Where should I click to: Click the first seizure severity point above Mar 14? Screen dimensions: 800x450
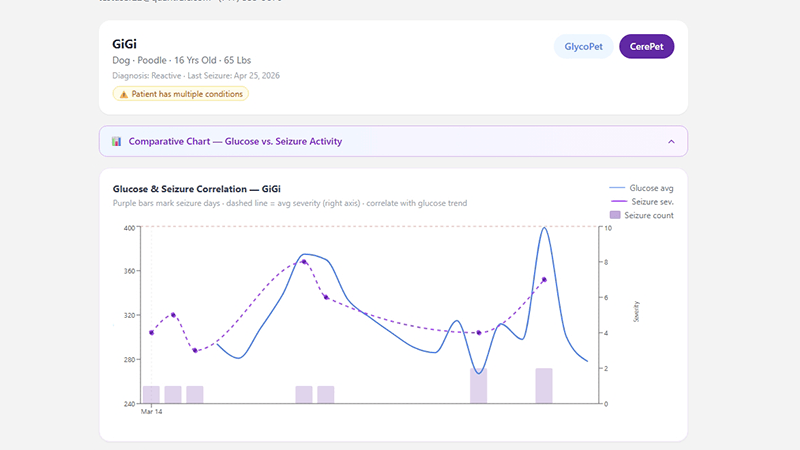coord(152,333)
